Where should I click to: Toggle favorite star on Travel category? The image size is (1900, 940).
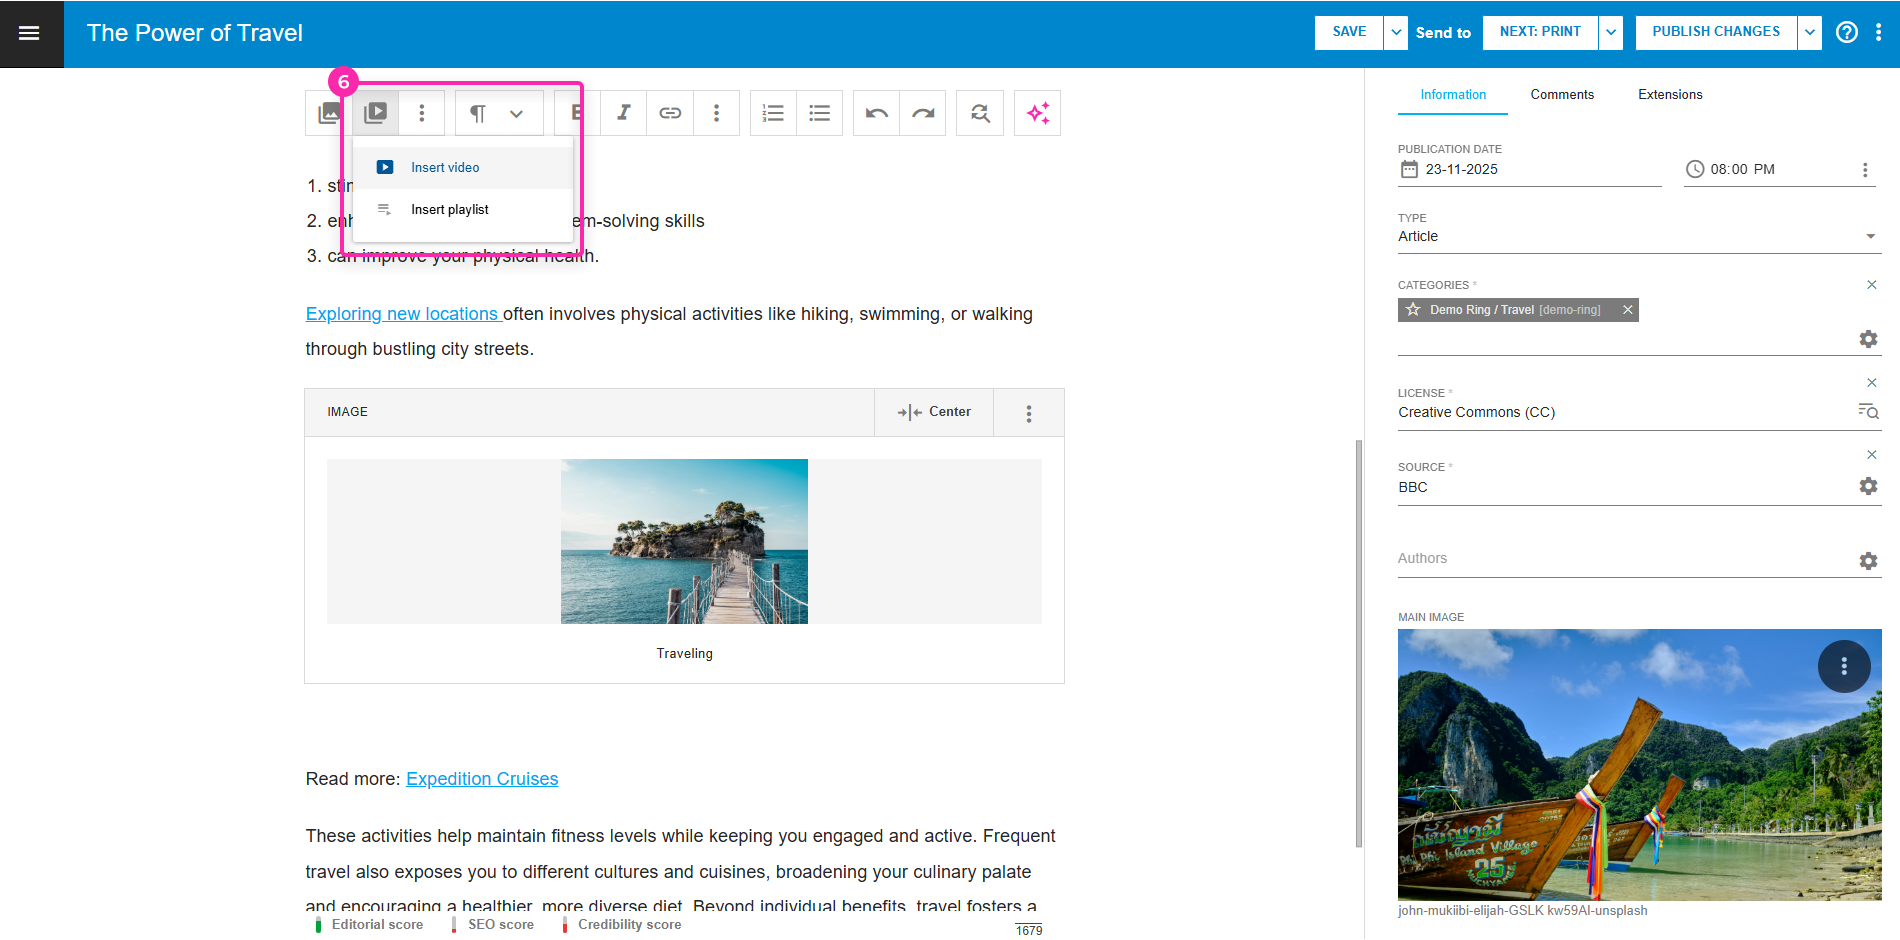click(x=1413, y=310)
